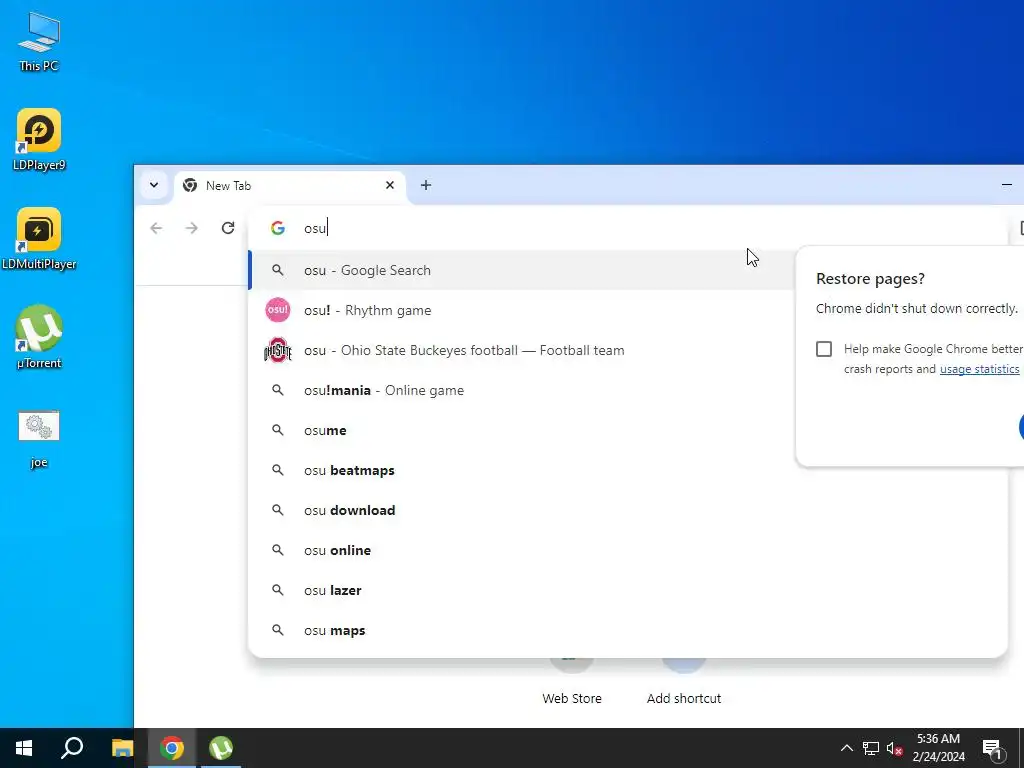Close the New Tab tab
Screen dimensions: 1024x768
click(390, 185)
